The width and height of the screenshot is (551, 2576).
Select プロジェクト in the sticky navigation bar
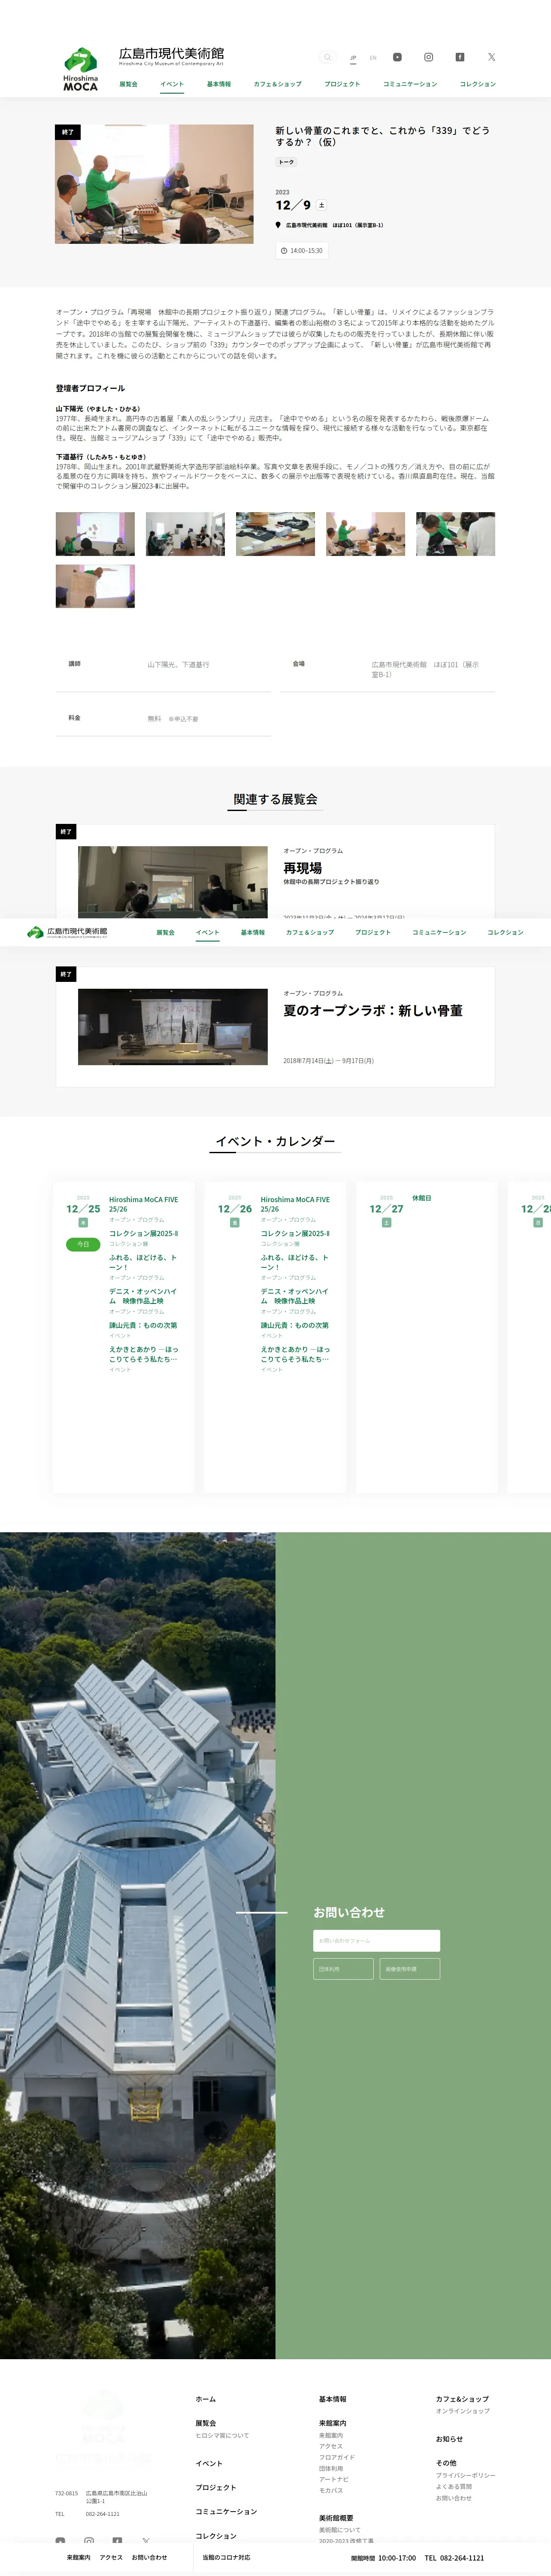pyautogui.click(x=373, y=932)
